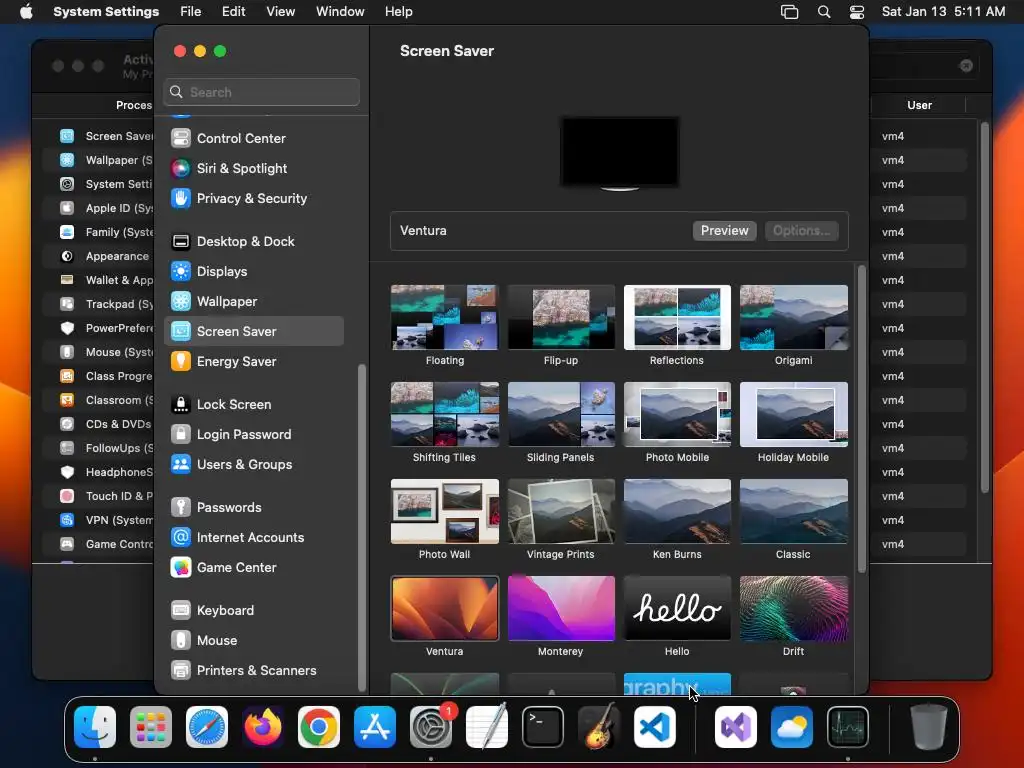Pick the Holiday Mobile screen saver
The width and height of the screenshot is (1024, 768).
click(x=793, y=415)
